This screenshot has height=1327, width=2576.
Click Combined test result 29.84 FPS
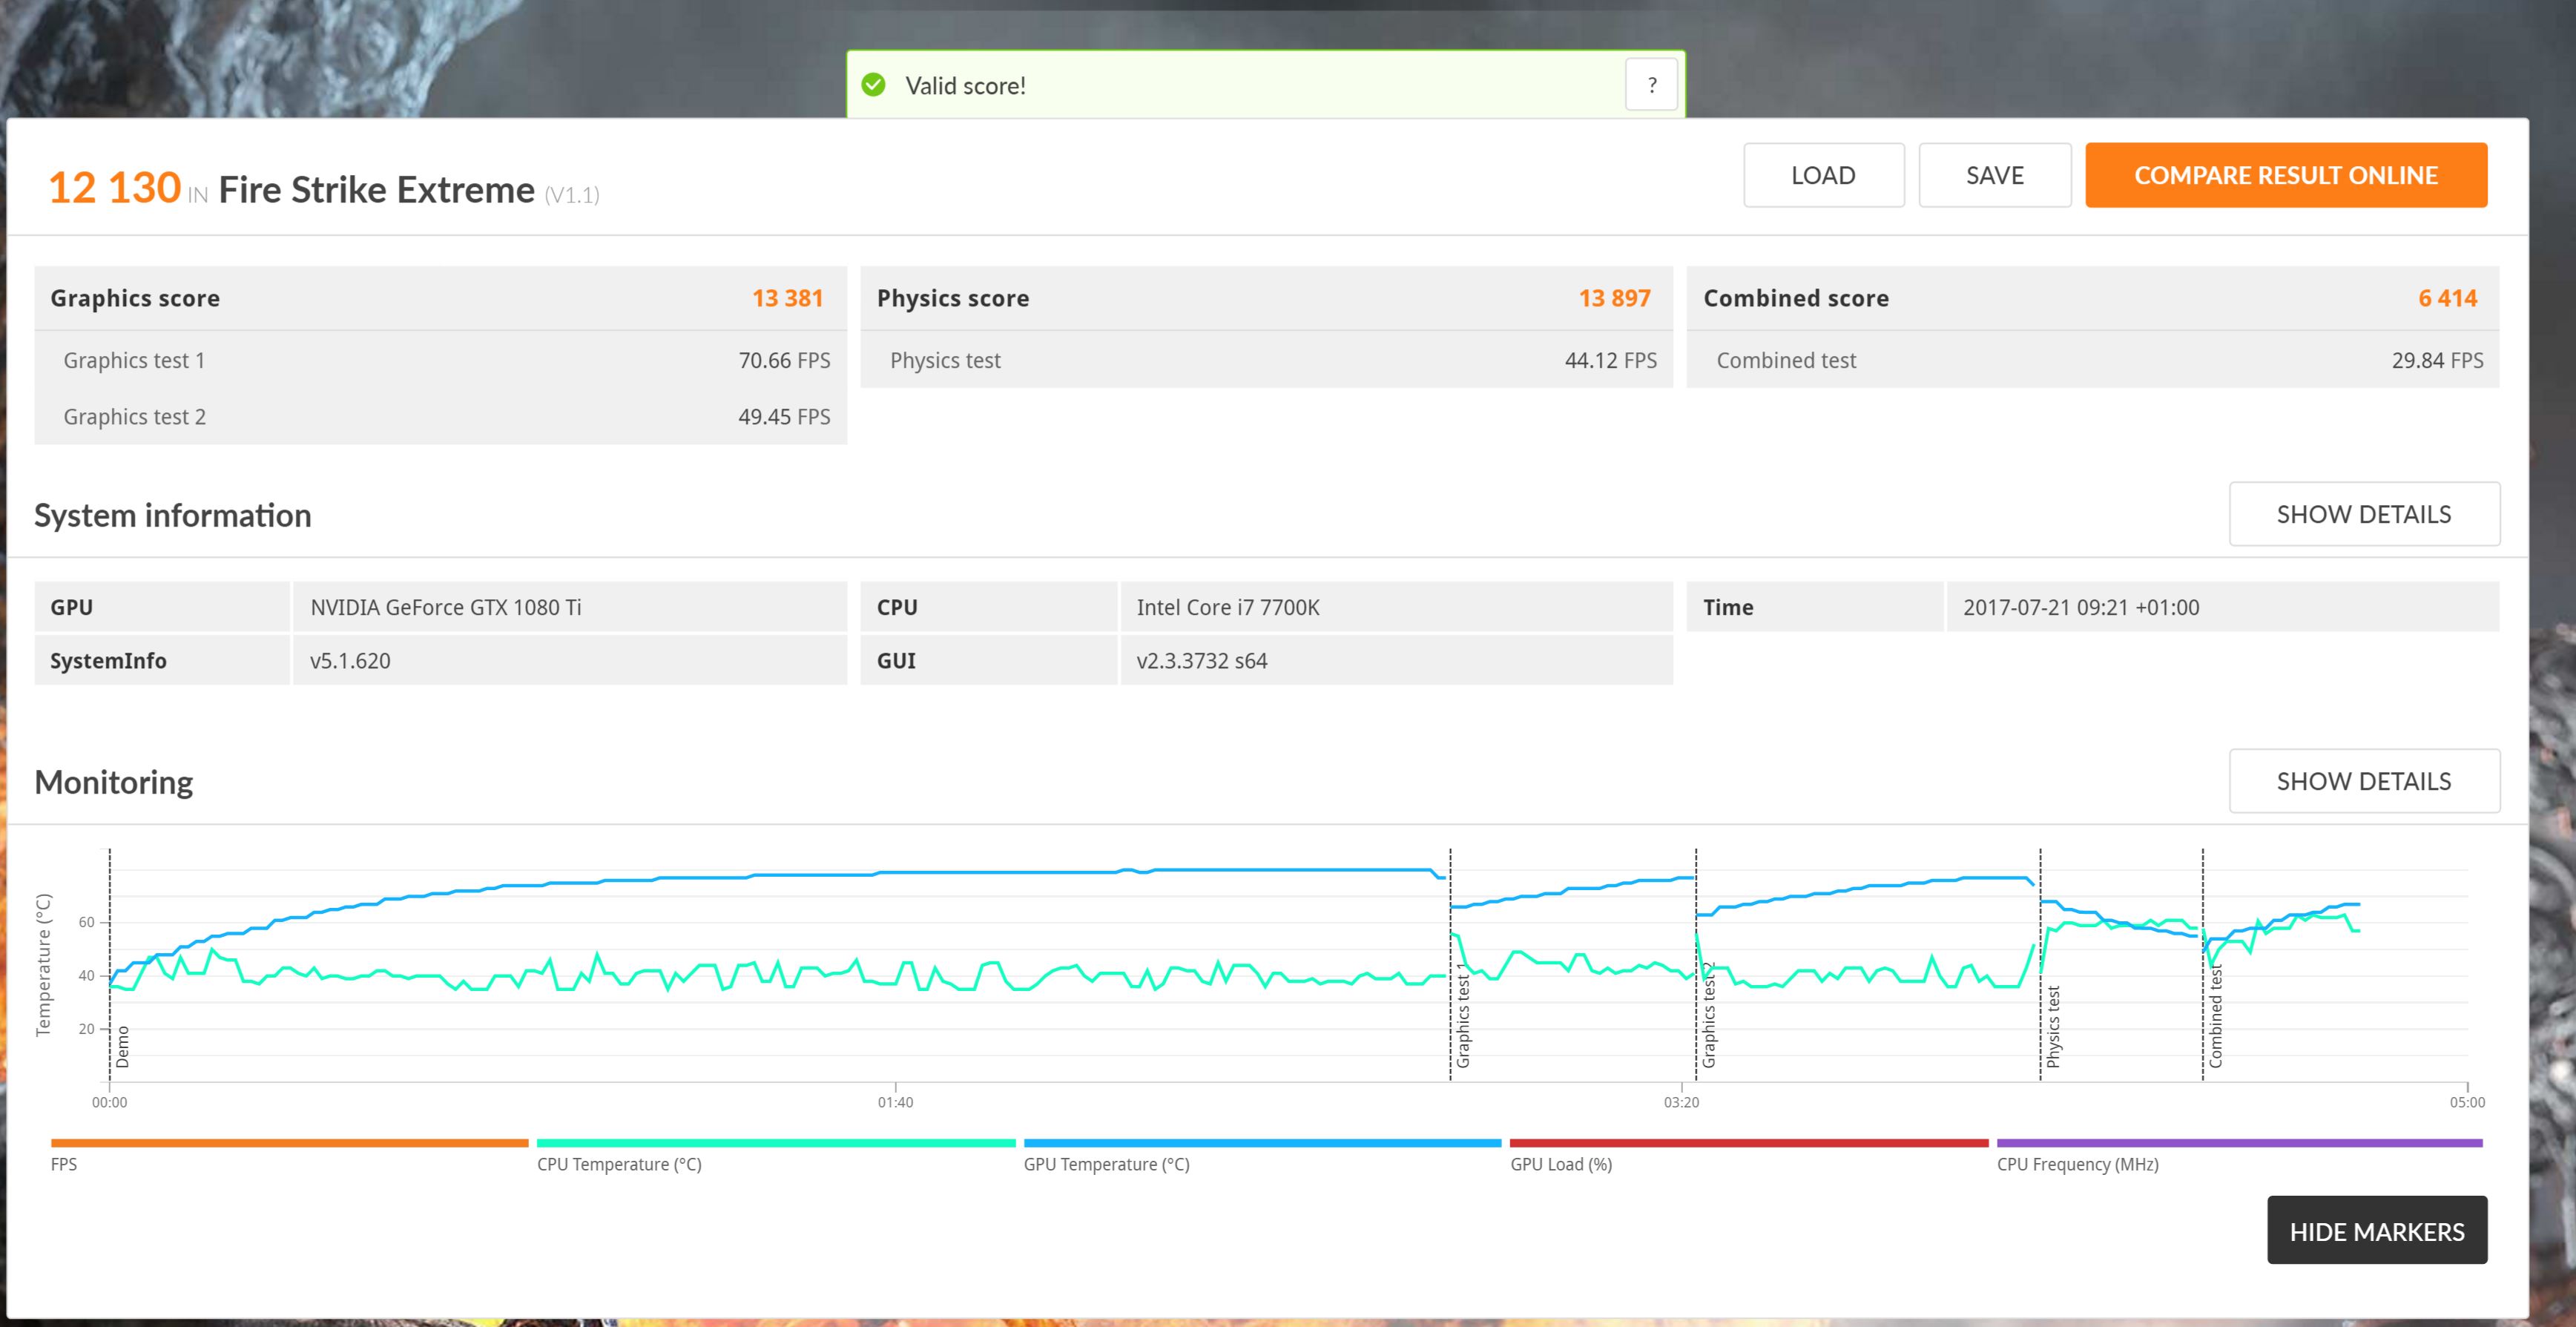[2437, 360]
